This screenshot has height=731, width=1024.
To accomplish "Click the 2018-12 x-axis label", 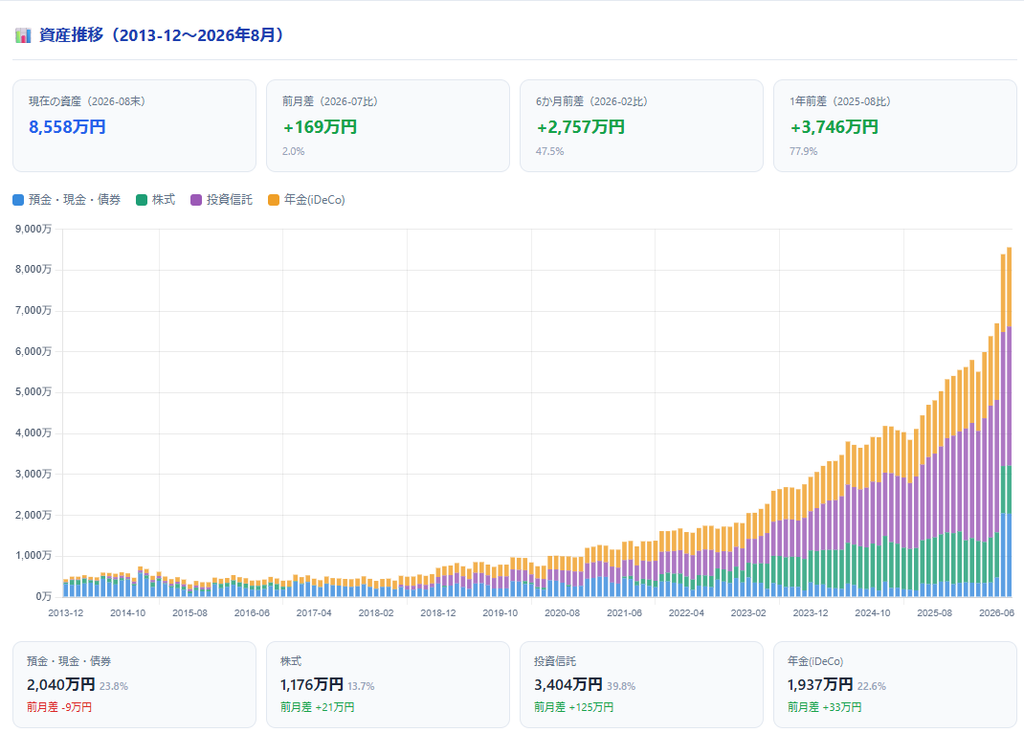I will click(438, 613).
